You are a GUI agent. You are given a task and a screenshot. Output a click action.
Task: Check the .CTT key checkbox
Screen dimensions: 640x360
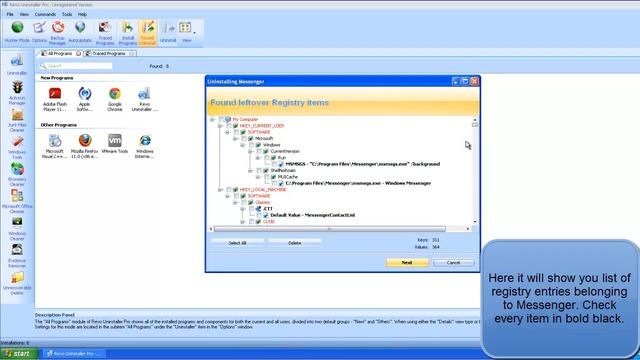pos(251,209)
